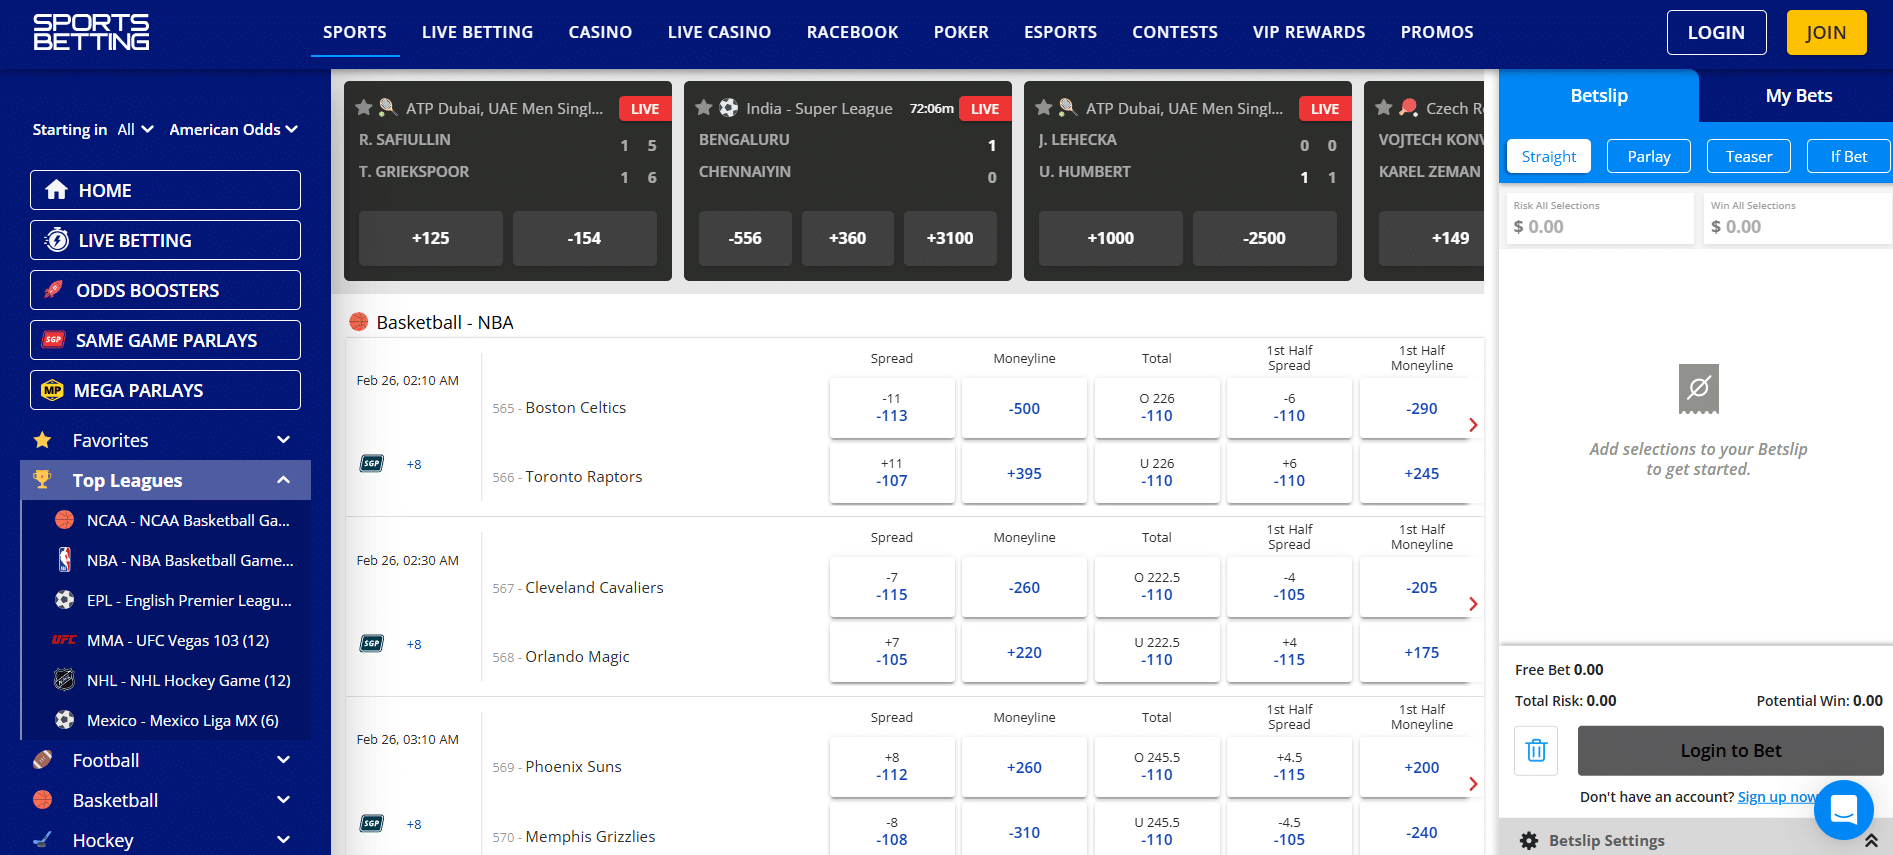The height and width of the screenshot is (855, 1893).
Task: Expand the Basketball sidebar section
Action: click(x=284, y=800)
